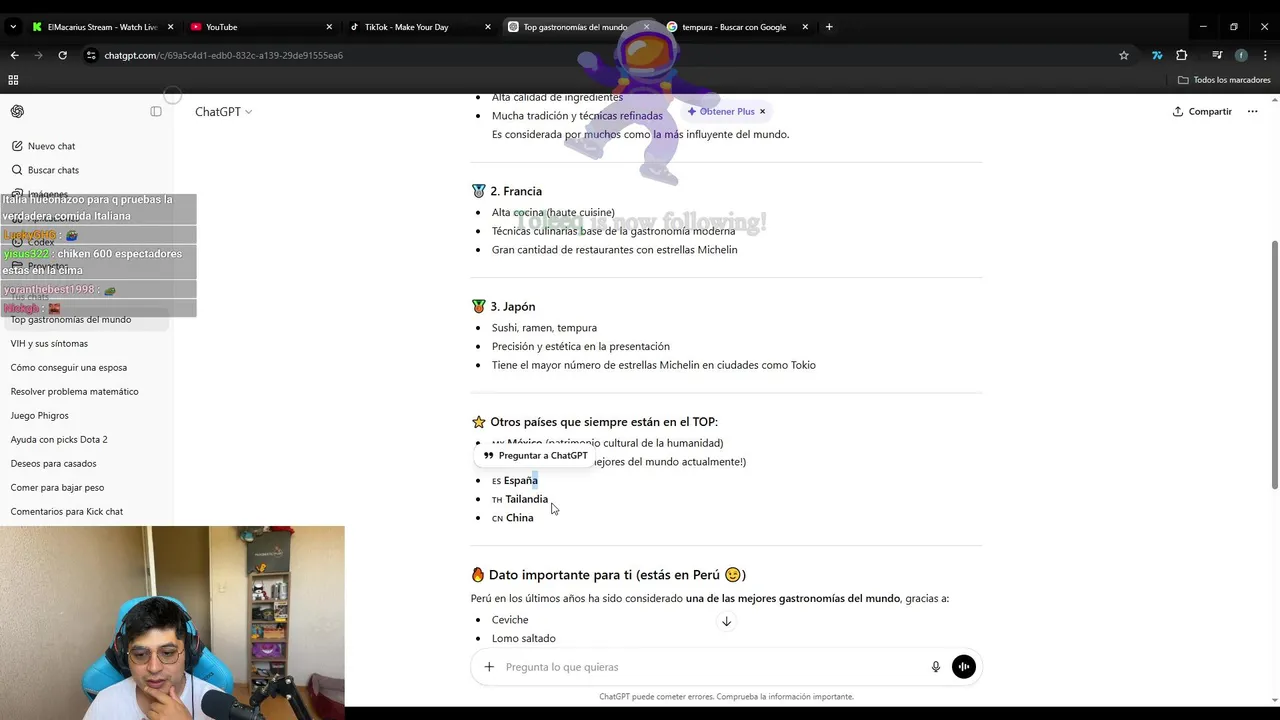Click the Lomo saltado list item
This screenshot has width=1280, height=720.
click(x=523, y=638)
